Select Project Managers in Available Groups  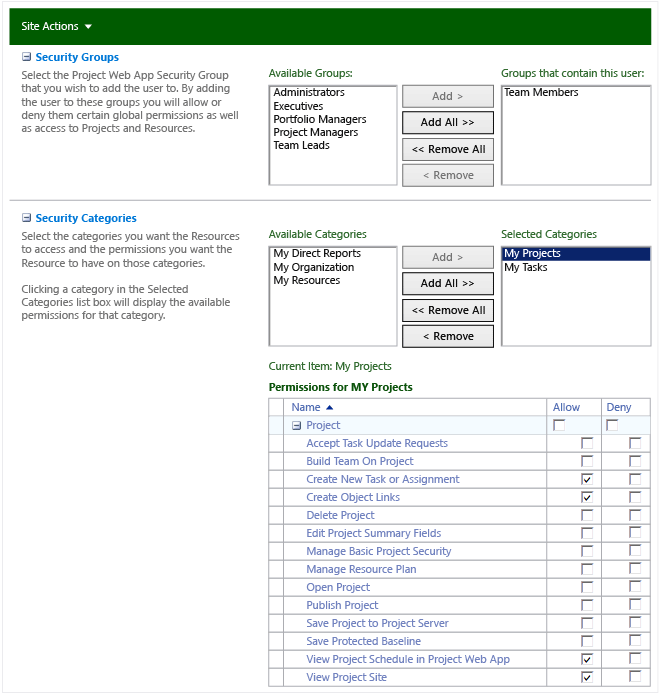(x=316, y=132)
